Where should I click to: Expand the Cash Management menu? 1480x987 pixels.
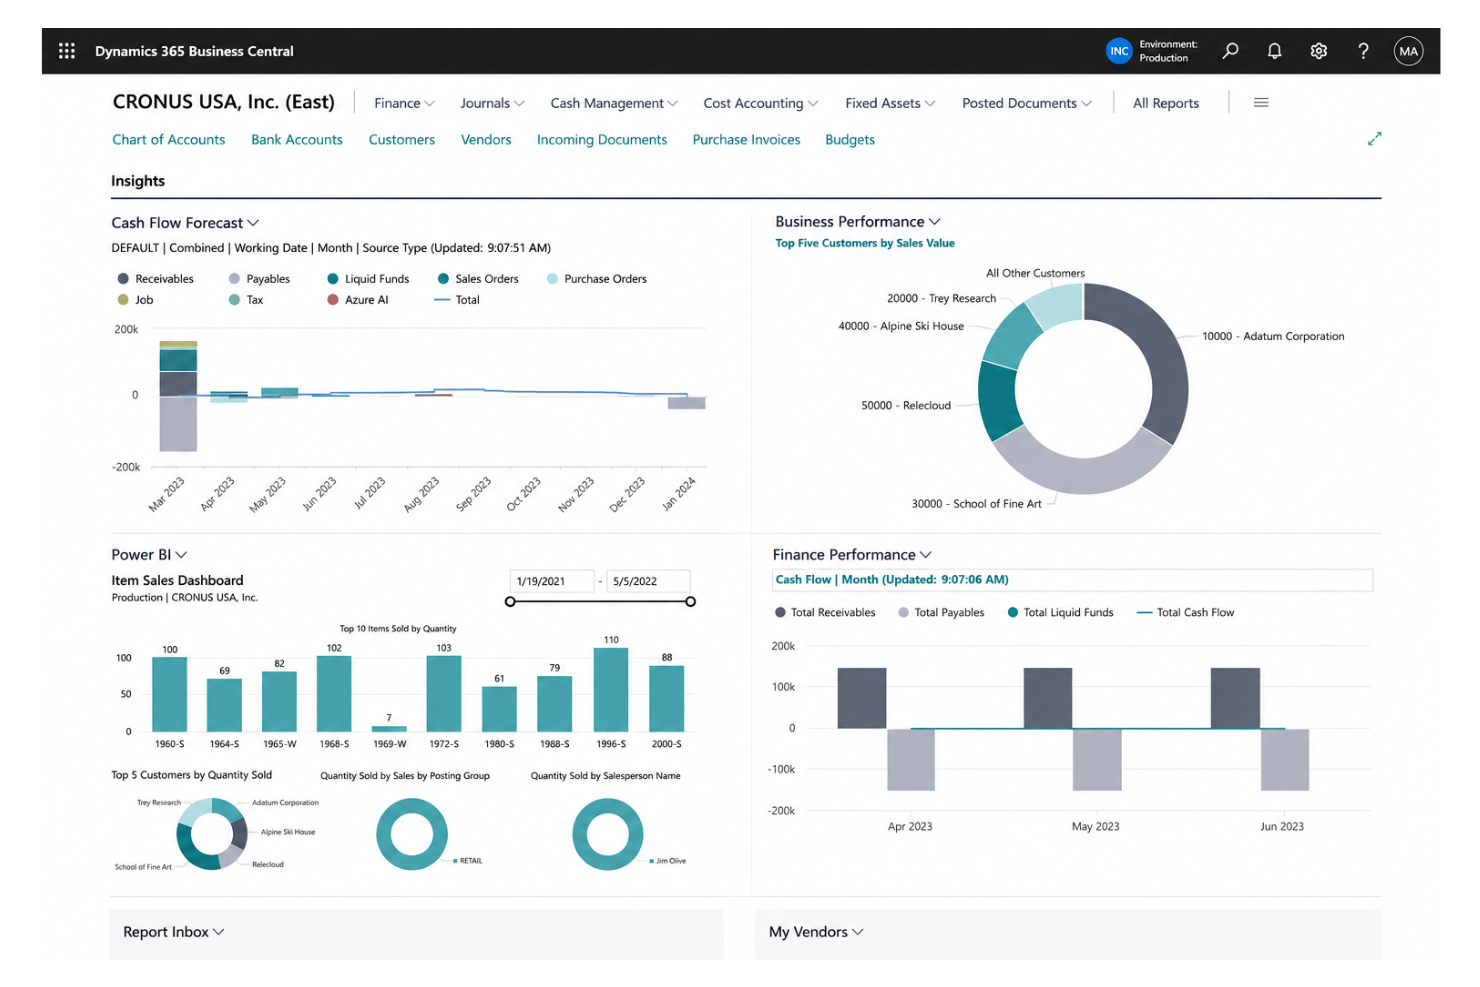[x=614, y=103]
